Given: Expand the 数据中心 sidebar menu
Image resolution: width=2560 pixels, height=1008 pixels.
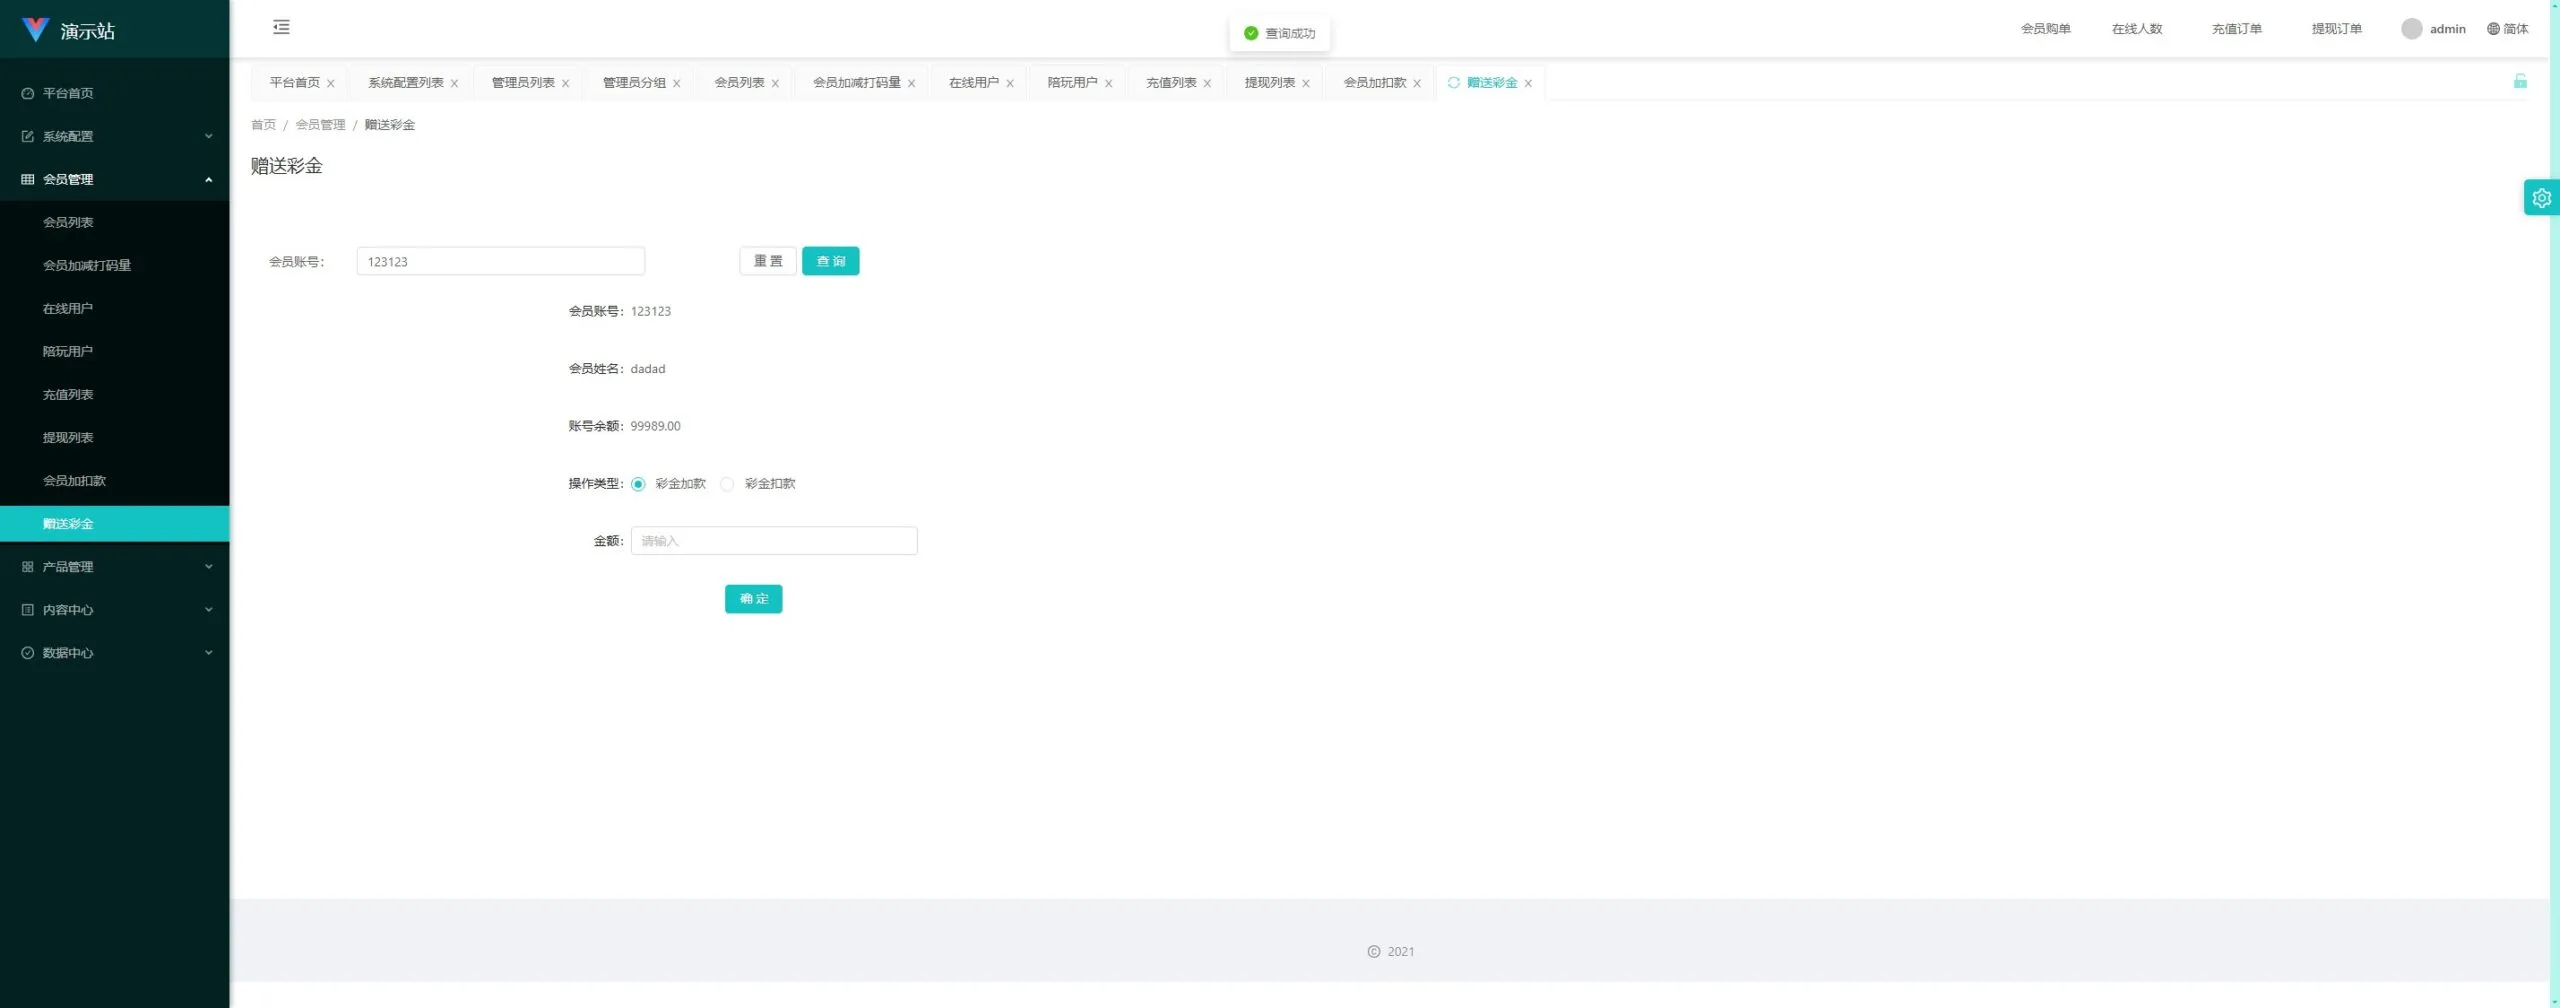Looking at the screenshot, I should pos(115,652).
